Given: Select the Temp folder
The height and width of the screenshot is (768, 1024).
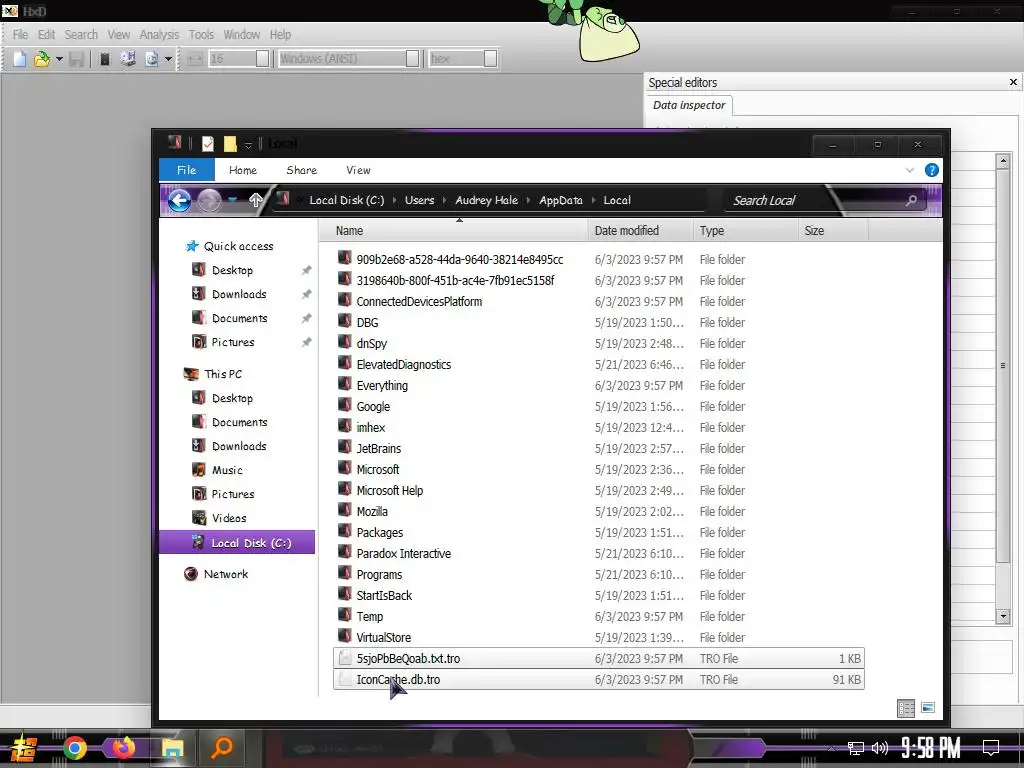Looking at the screenshot, I should pos(370,616).
